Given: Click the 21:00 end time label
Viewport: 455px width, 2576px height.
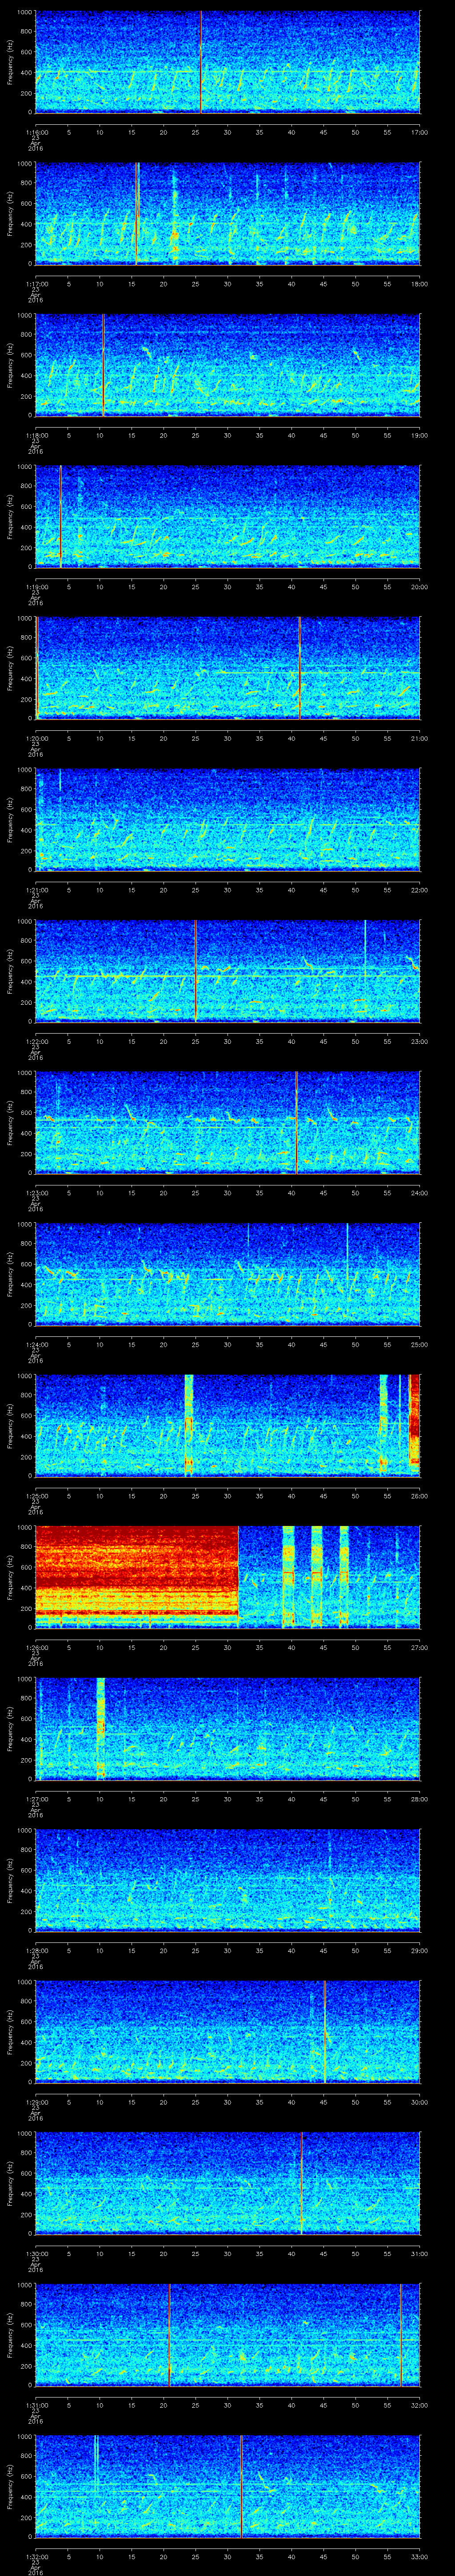Looking at the screenshot, I should click(x=419, y=738).
